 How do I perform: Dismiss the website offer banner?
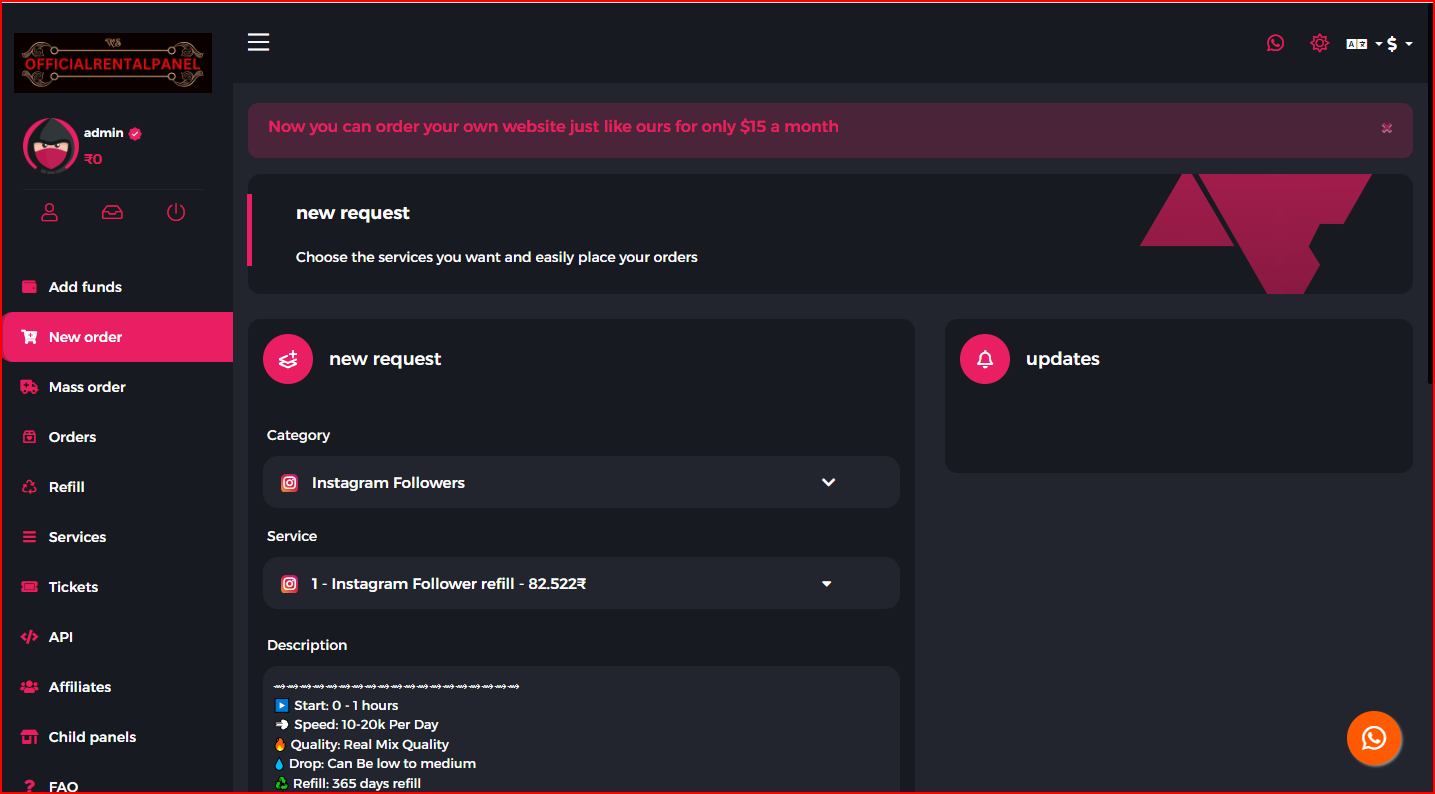tap(1387, 128)
